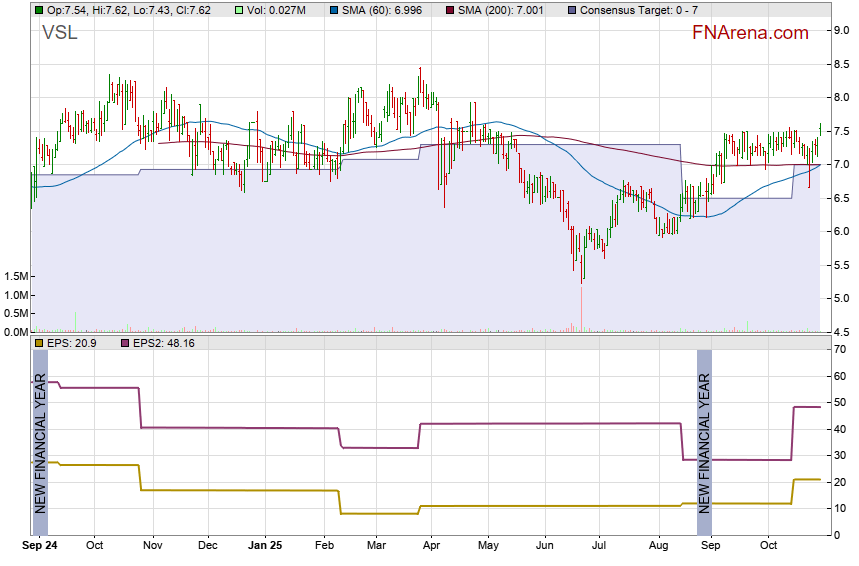Click the purple EPS2 legend swatch
Screen dimensions: 859x566
(125, 343)
